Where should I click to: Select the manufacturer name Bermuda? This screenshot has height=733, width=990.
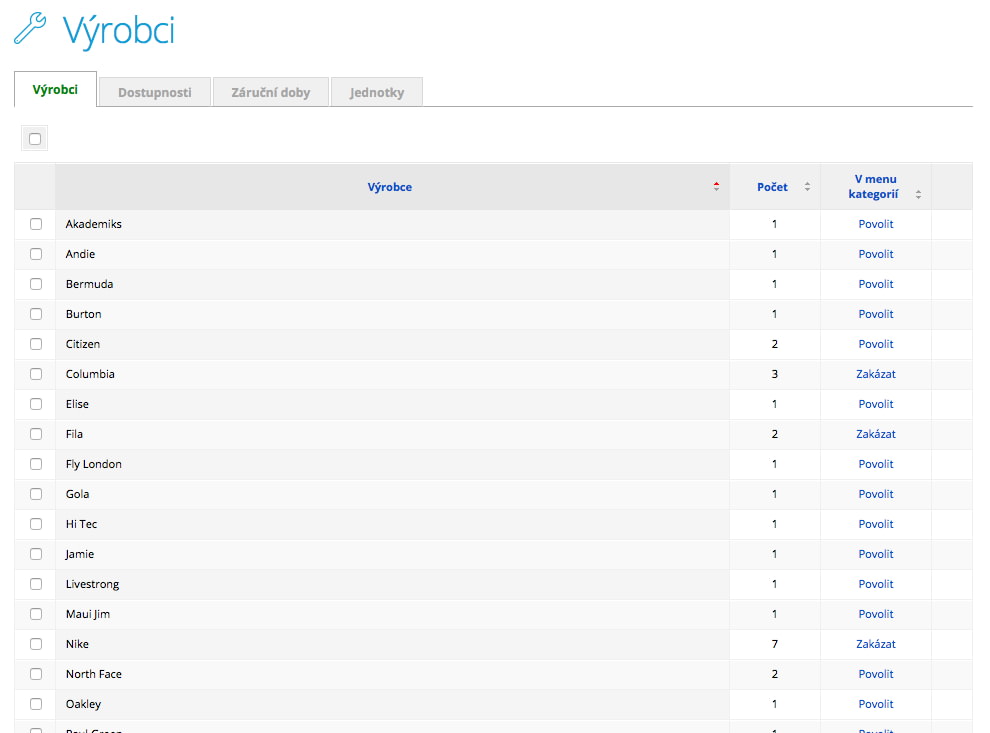click(90, 284)
